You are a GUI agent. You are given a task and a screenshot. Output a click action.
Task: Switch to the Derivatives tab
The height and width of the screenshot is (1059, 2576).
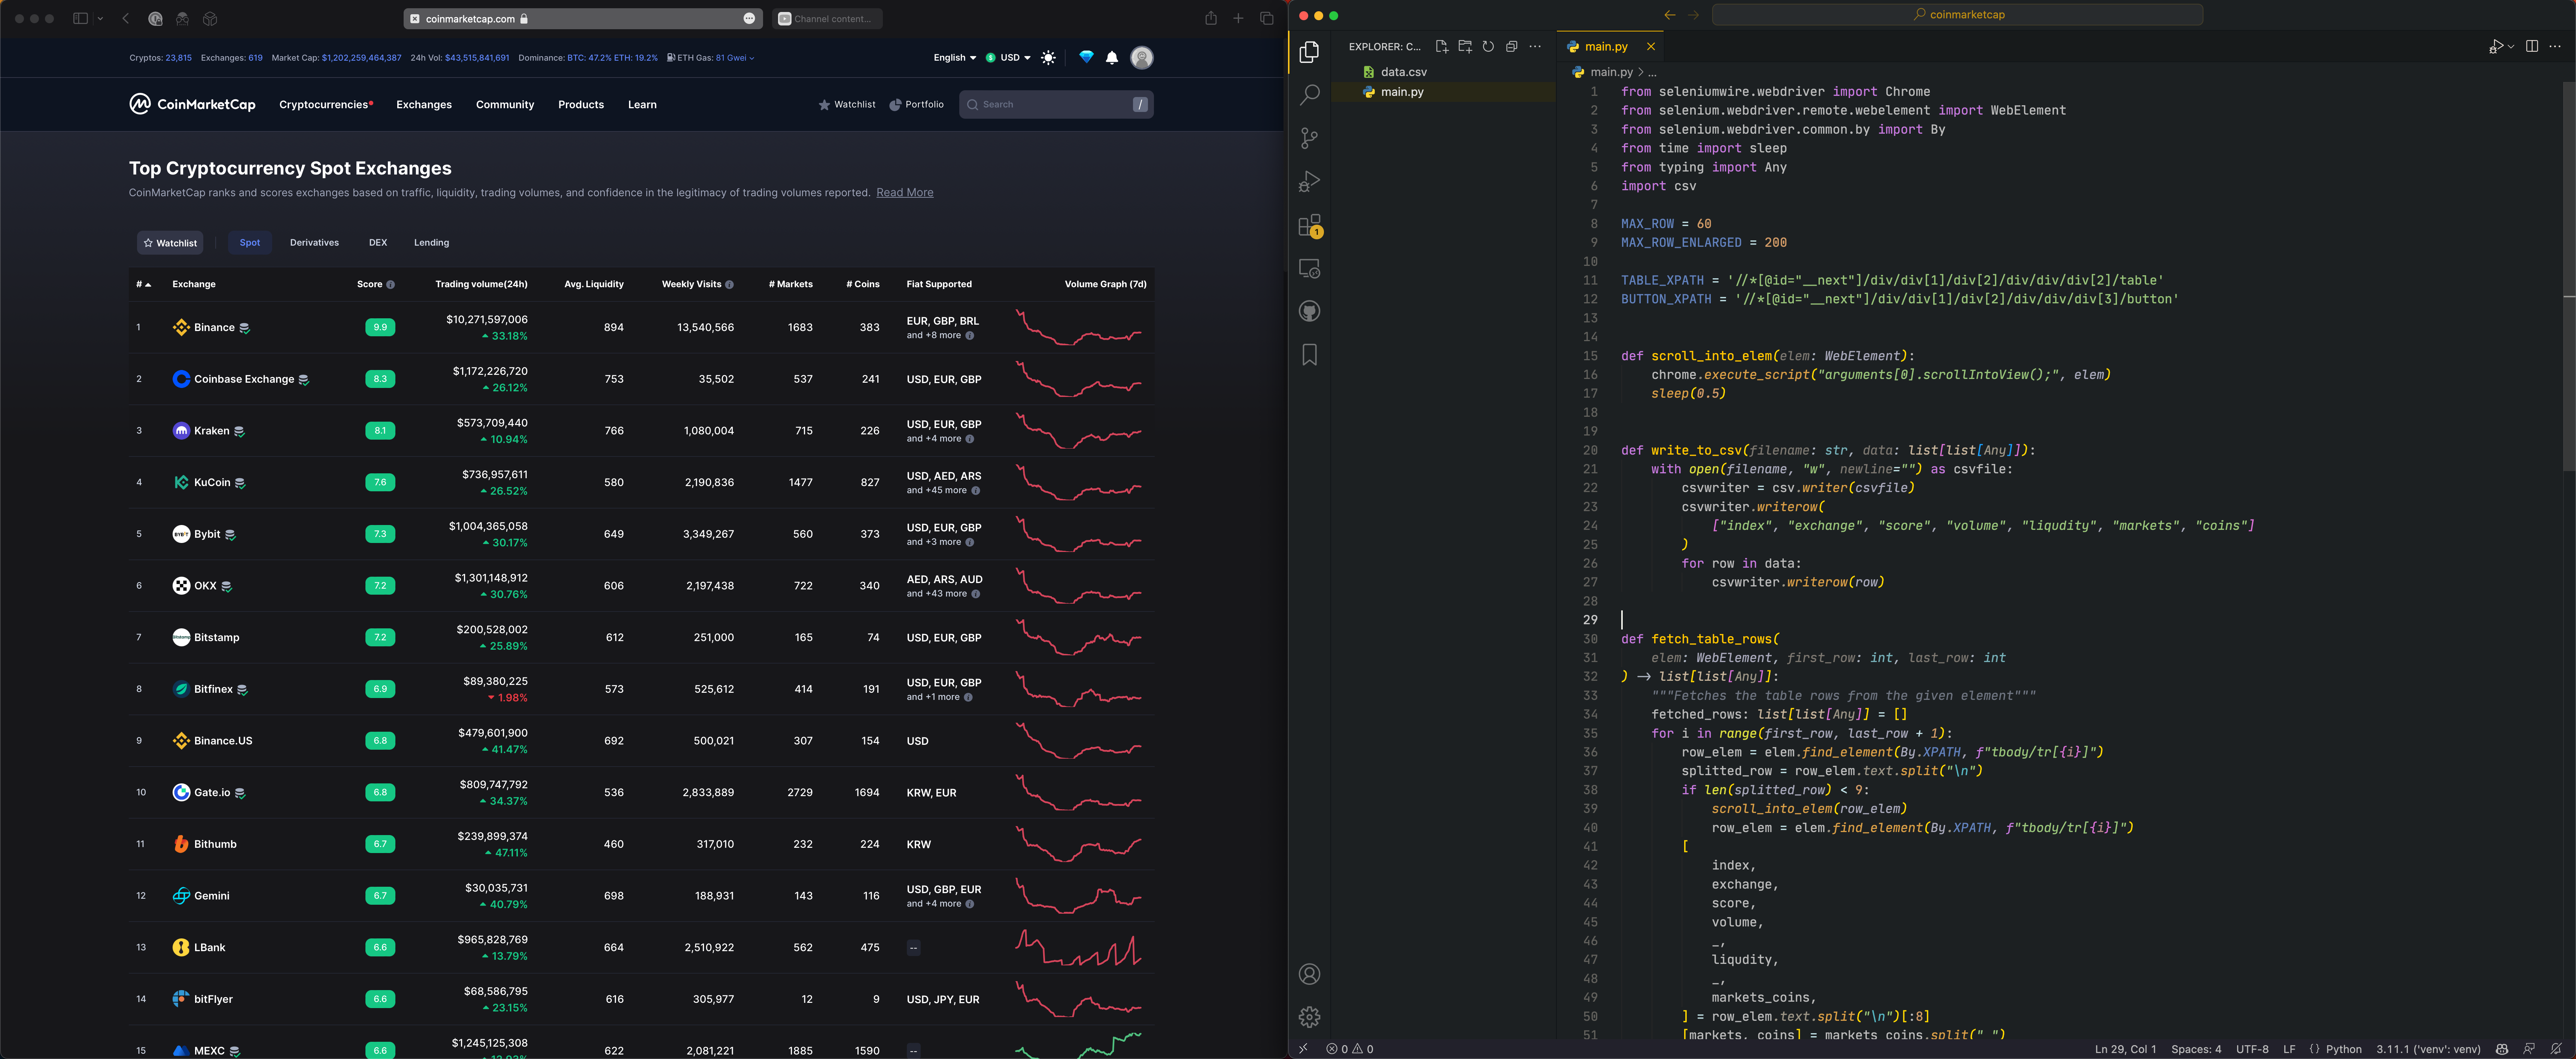click(x=314, y=243)
